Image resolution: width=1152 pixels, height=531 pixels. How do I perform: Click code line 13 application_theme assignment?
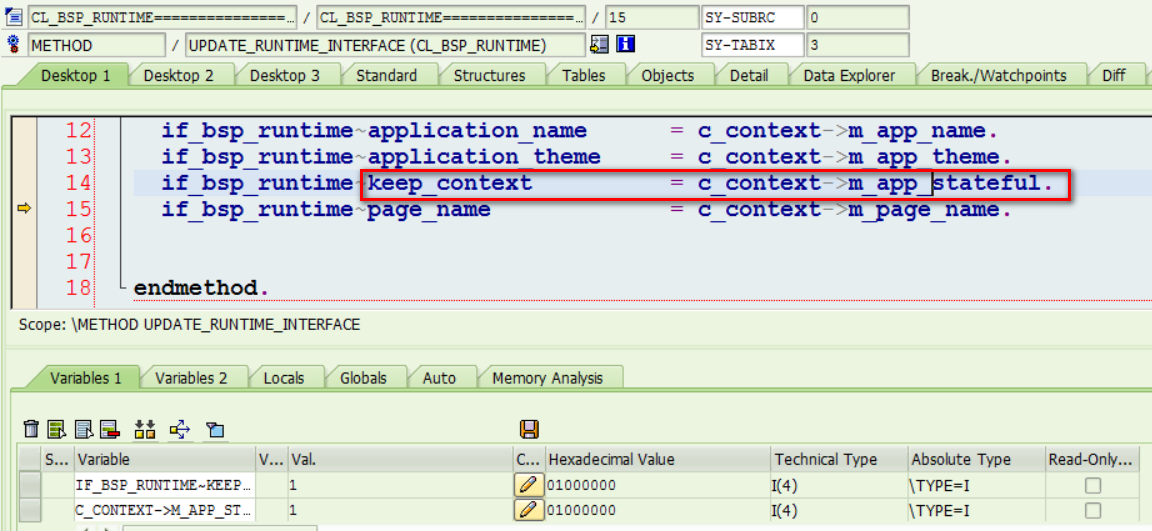[586, 157]
